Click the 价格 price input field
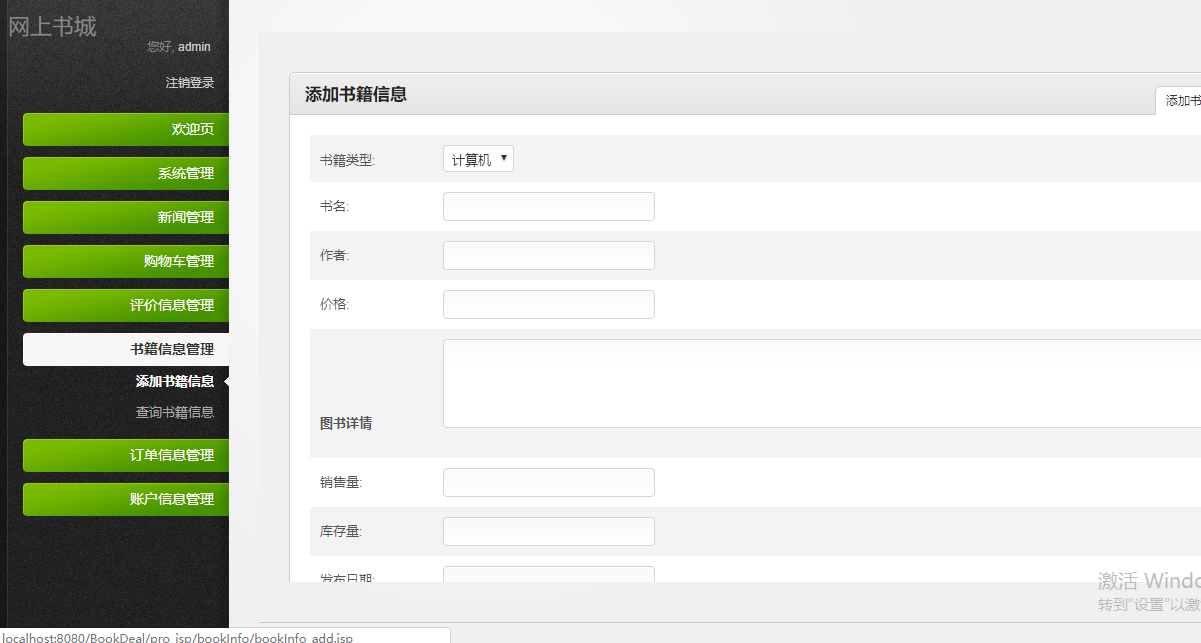 [548, 304]
